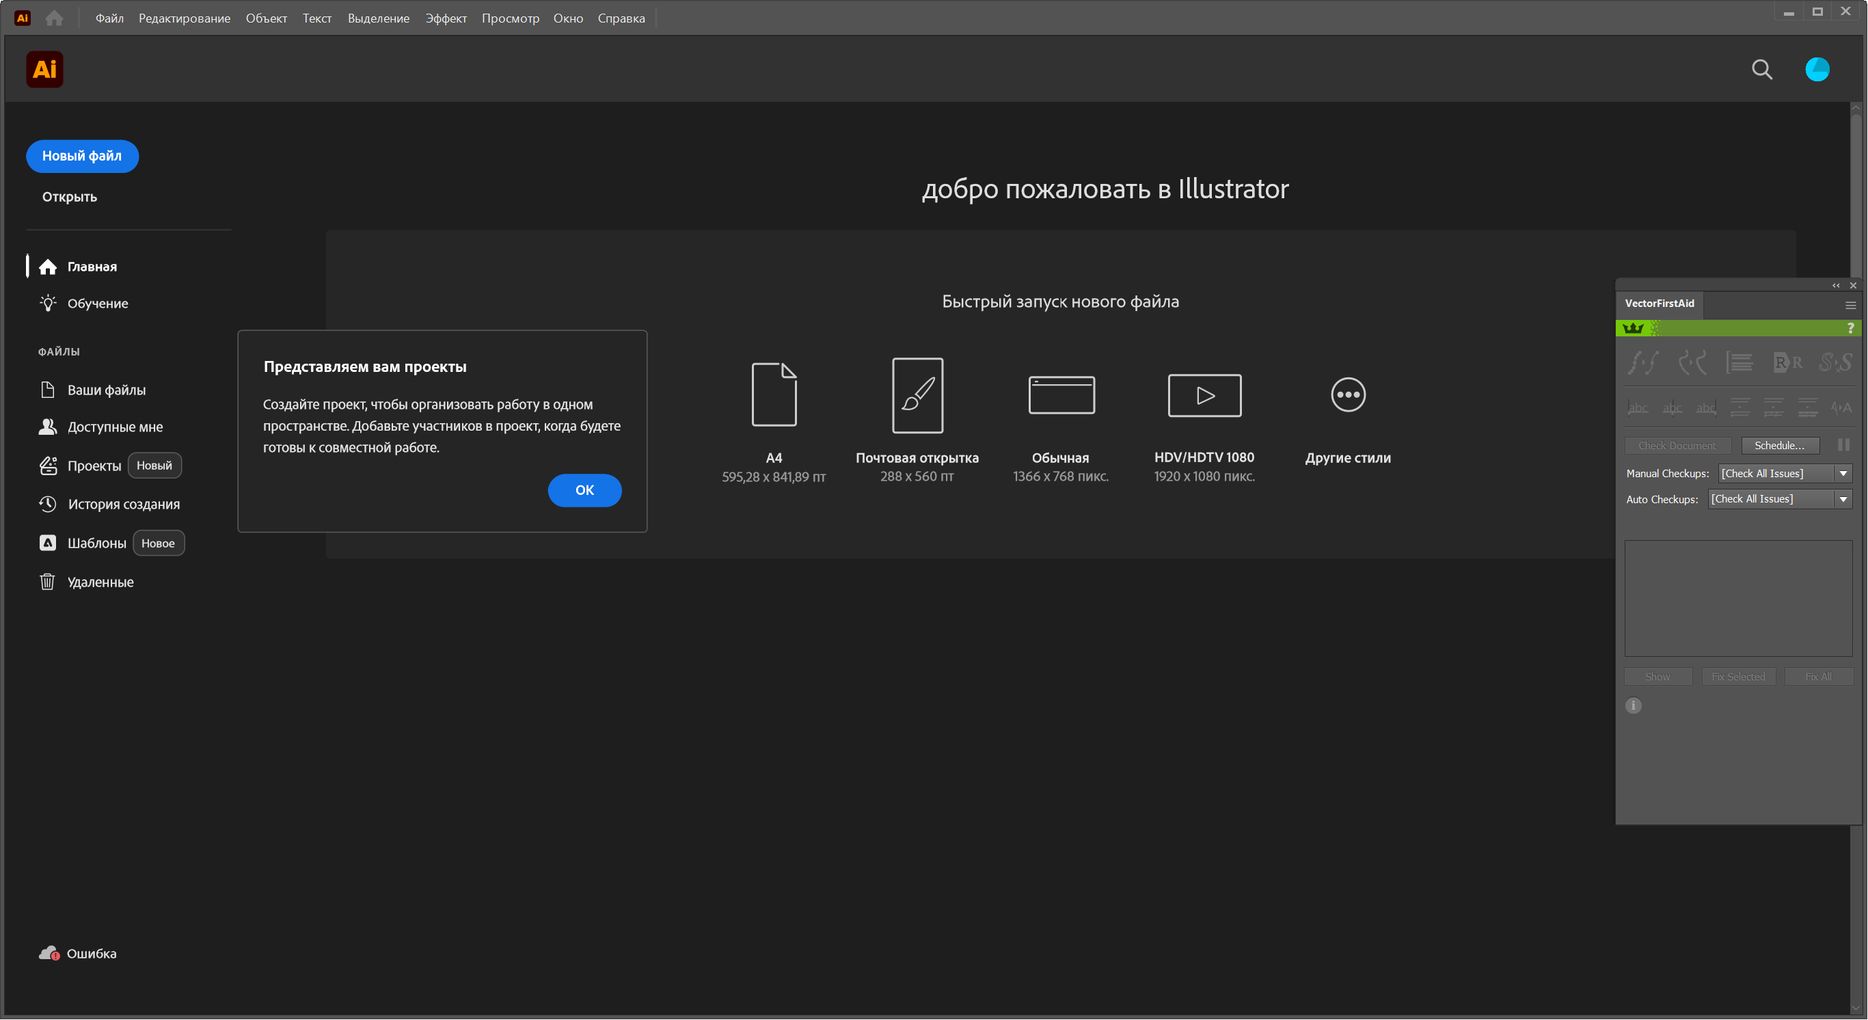Click the search magnifier icon
The height and width of the screenshot is (1020, 1868).
click(1762, 69)
